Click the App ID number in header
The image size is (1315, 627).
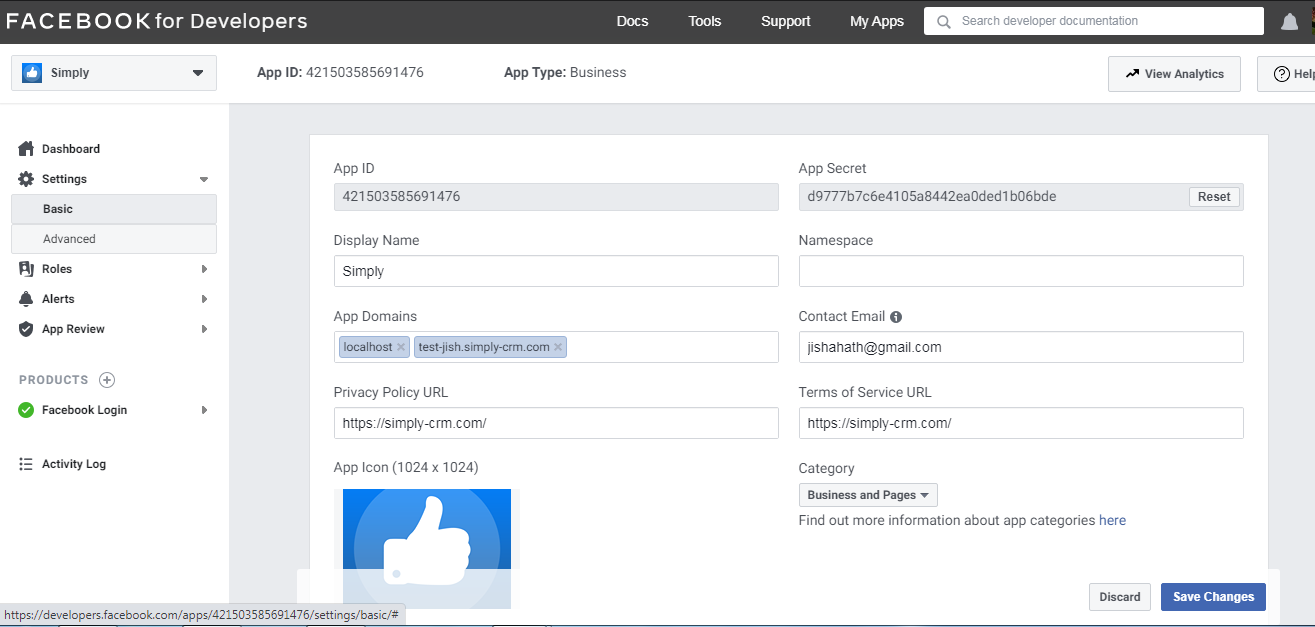click(364, 73)
